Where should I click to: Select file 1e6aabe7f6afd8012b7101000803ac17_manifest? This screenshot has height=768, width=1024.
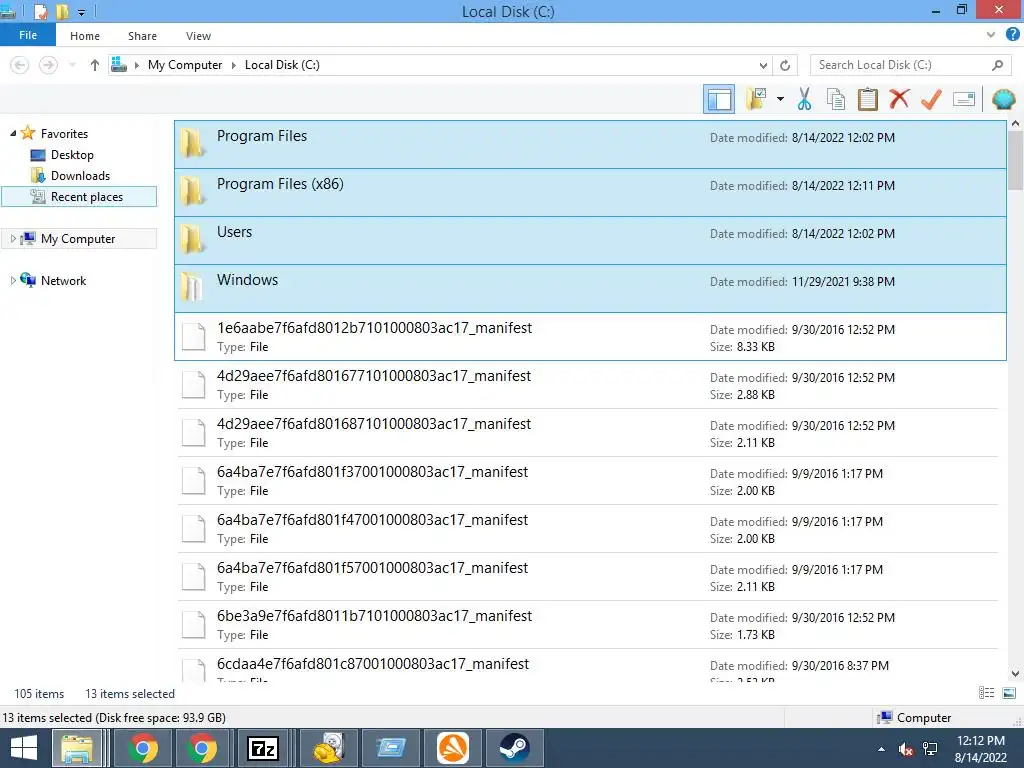[590, 336]
